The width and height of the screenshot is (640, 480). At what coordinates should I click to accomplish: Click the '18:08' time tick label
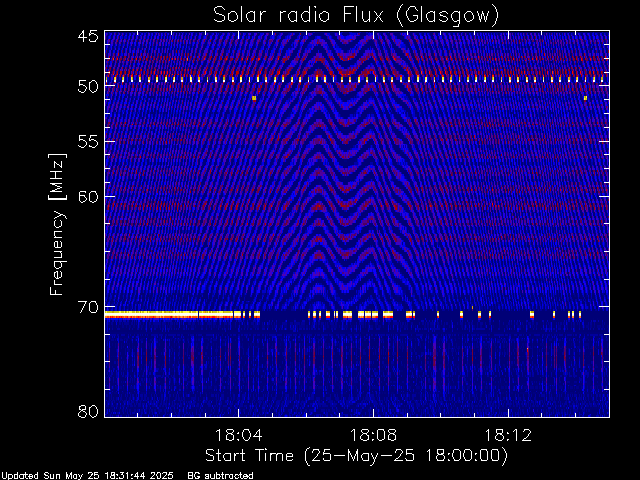tap(373, 435)
